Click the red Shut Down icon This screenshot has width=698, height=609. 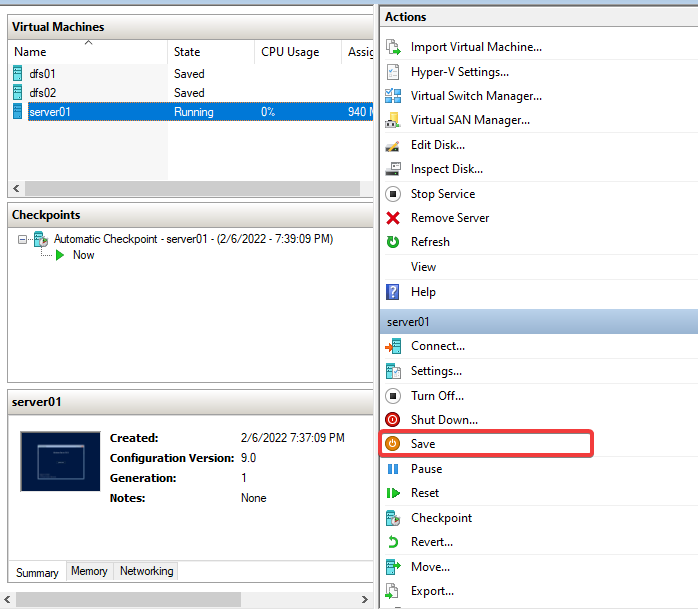(393, 420)
